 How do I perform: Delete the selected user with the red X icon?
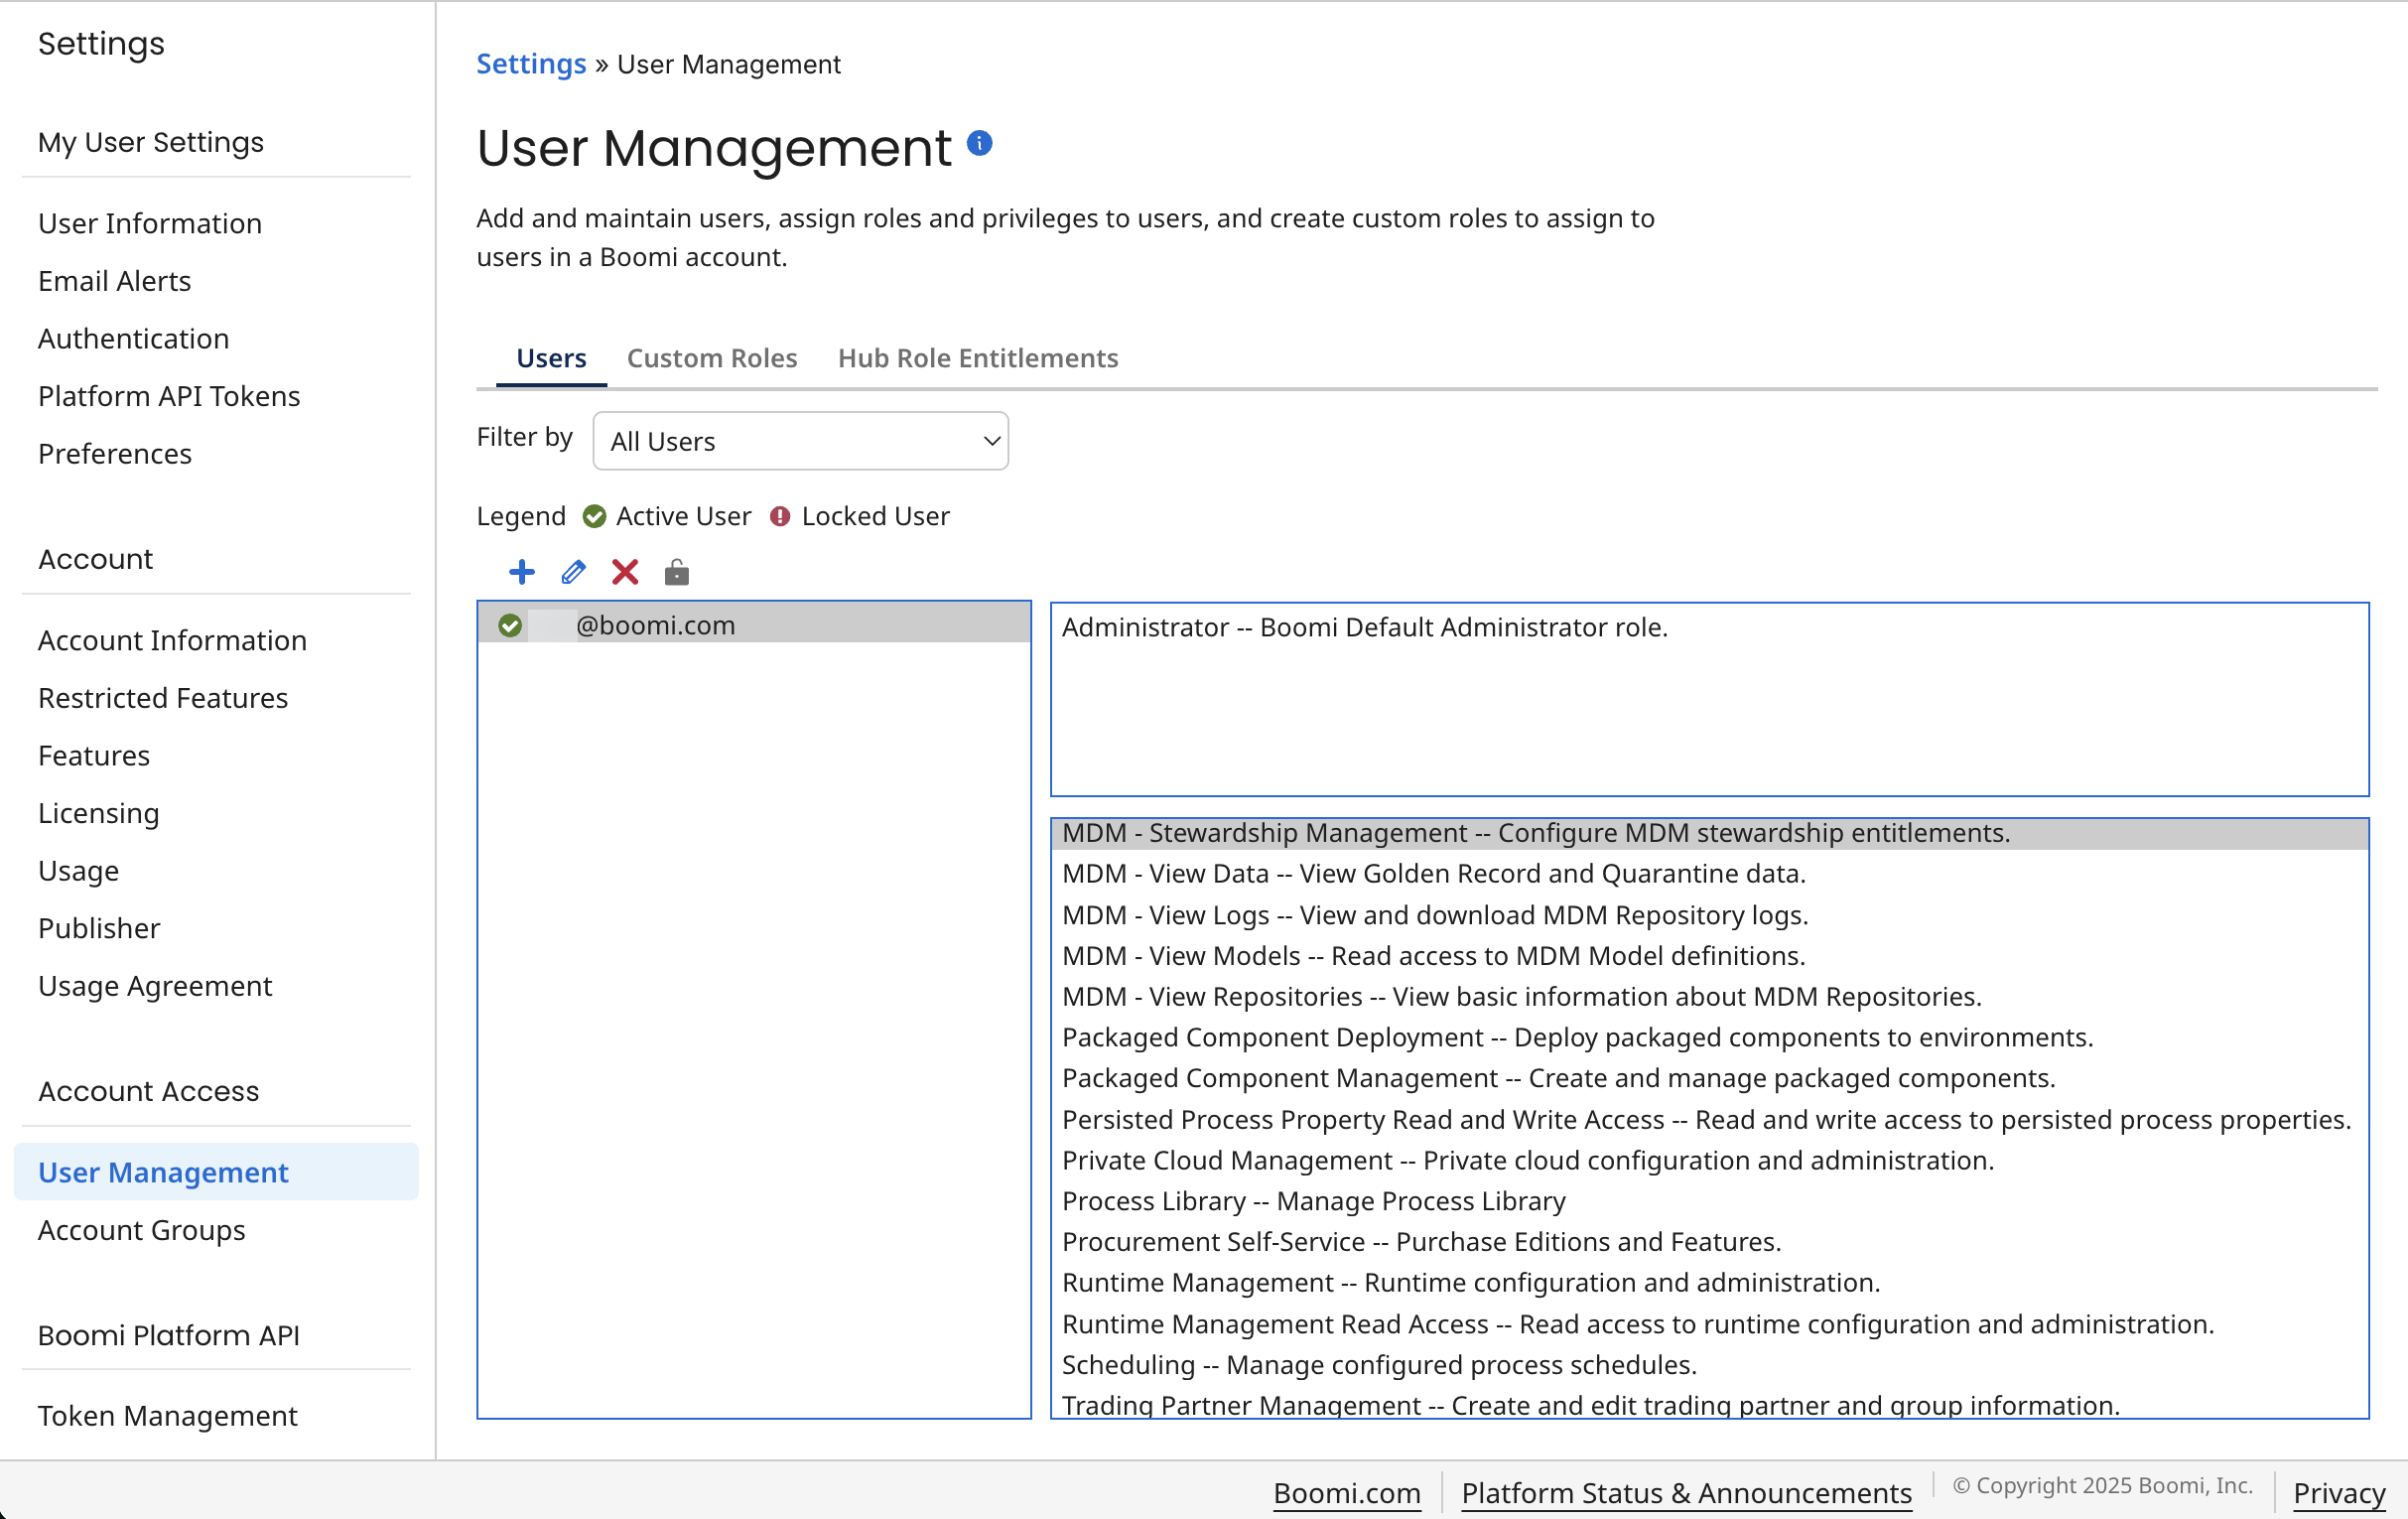tap(624, 572)
